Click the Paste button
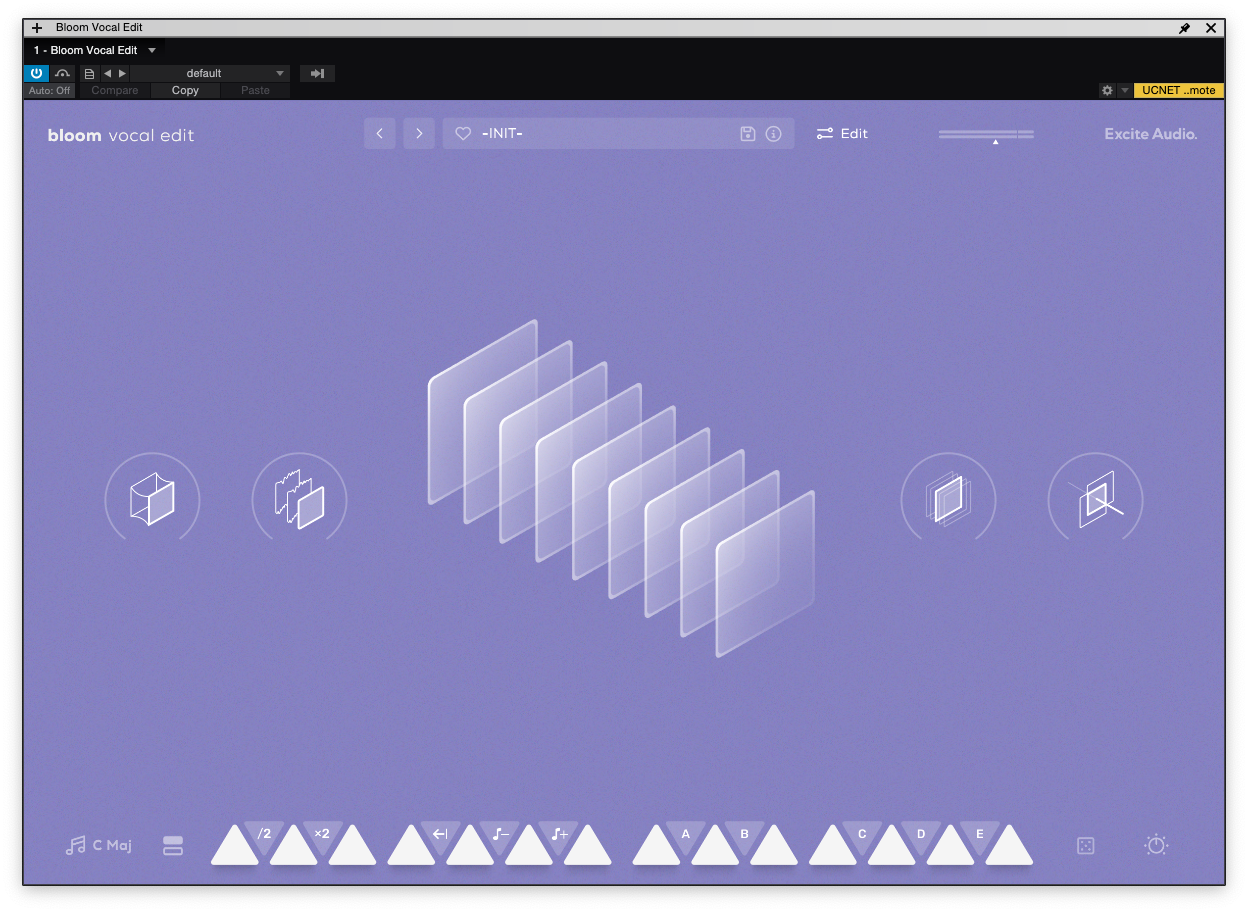 [255, 90]
